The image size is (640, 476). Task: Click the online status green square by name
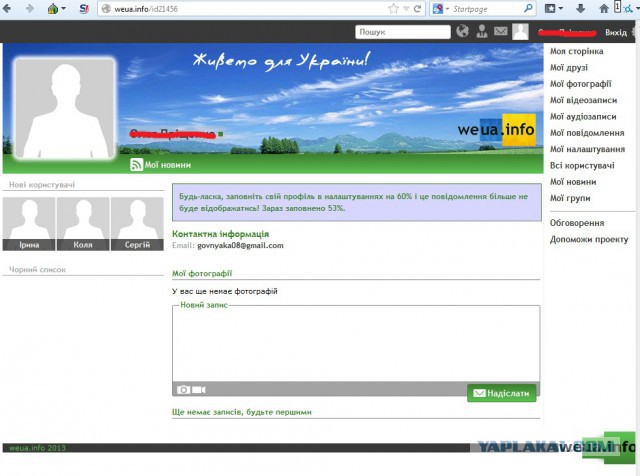[220, 134]
